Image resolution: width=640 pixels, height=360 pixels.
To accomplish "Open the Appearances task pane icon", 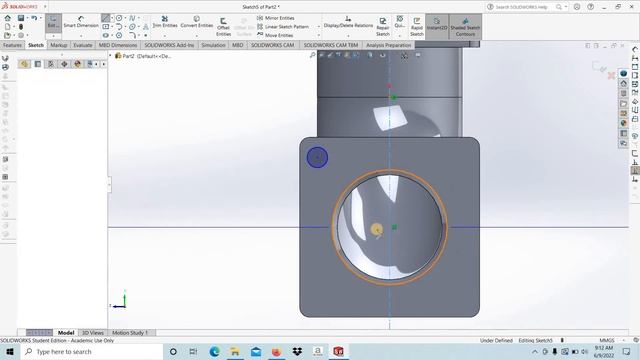I will (623, 123).
